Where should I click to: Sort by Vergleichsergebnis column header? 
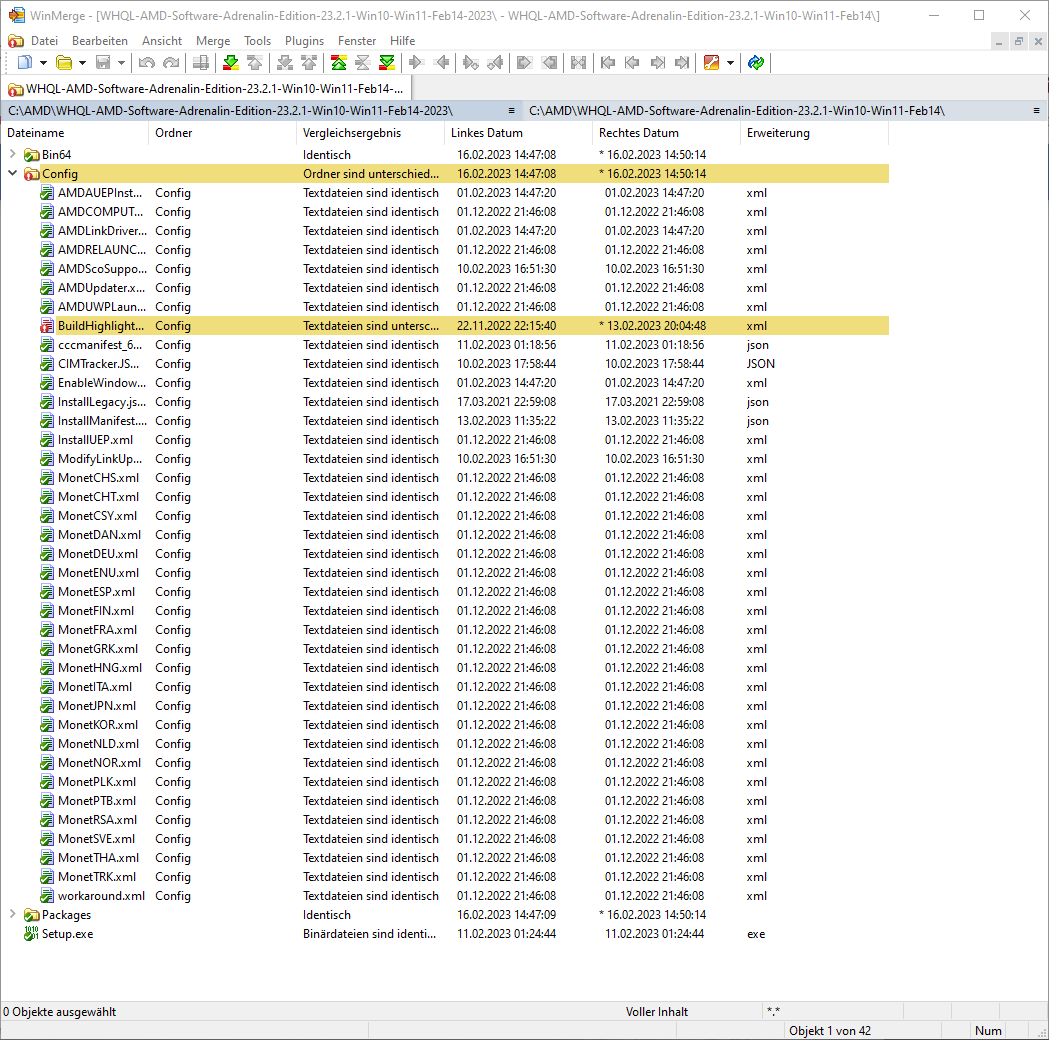(370, 133)
